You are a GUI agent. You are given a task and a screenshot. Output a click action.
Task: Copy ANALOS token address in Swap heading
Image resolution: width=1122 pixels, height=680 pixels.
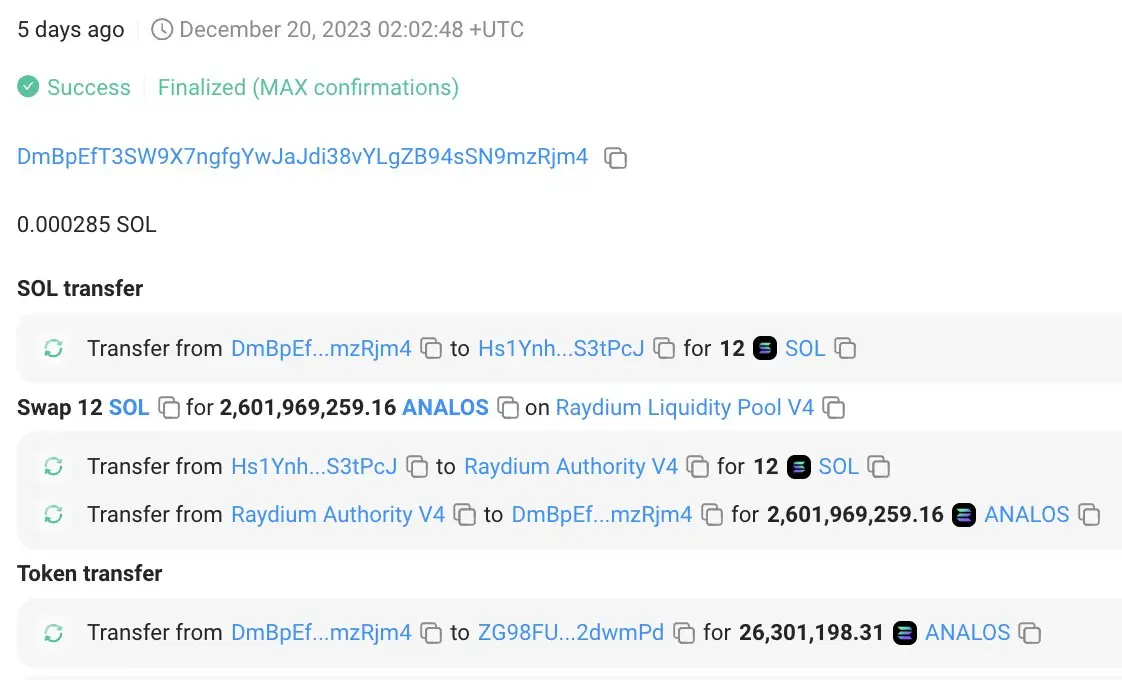click(x=508, y=407)
